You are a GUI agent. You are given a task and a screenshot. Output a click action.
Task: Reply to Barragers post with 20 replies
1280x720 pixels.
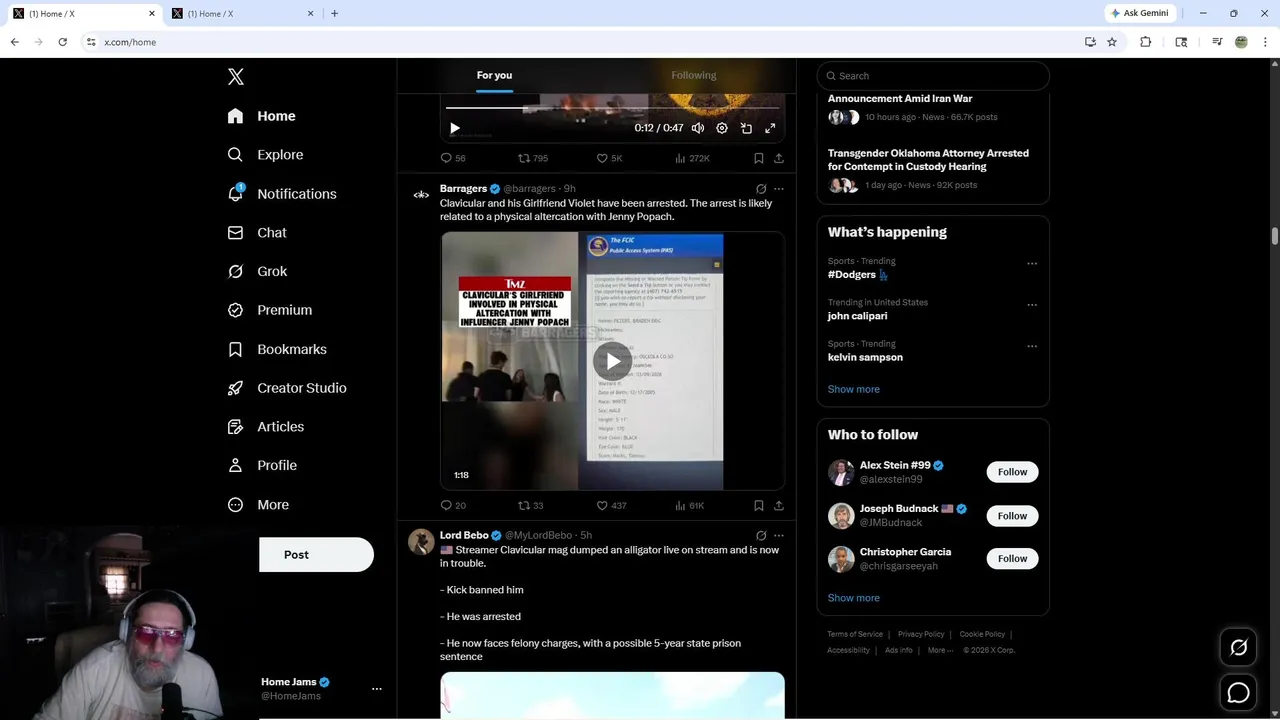tap(453, 506)
